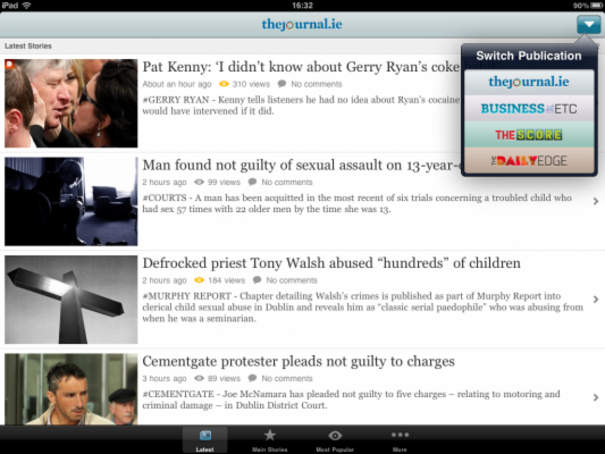Switch to The Daily Edge publication

point(529,160)
